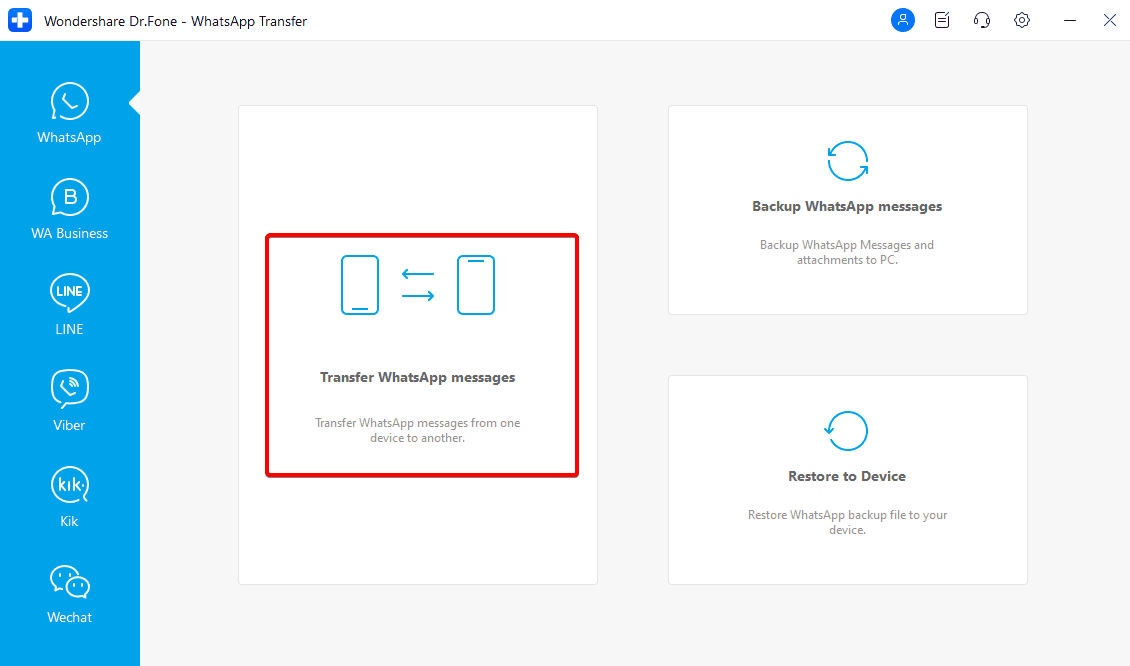Open the WA Business section

69,206
